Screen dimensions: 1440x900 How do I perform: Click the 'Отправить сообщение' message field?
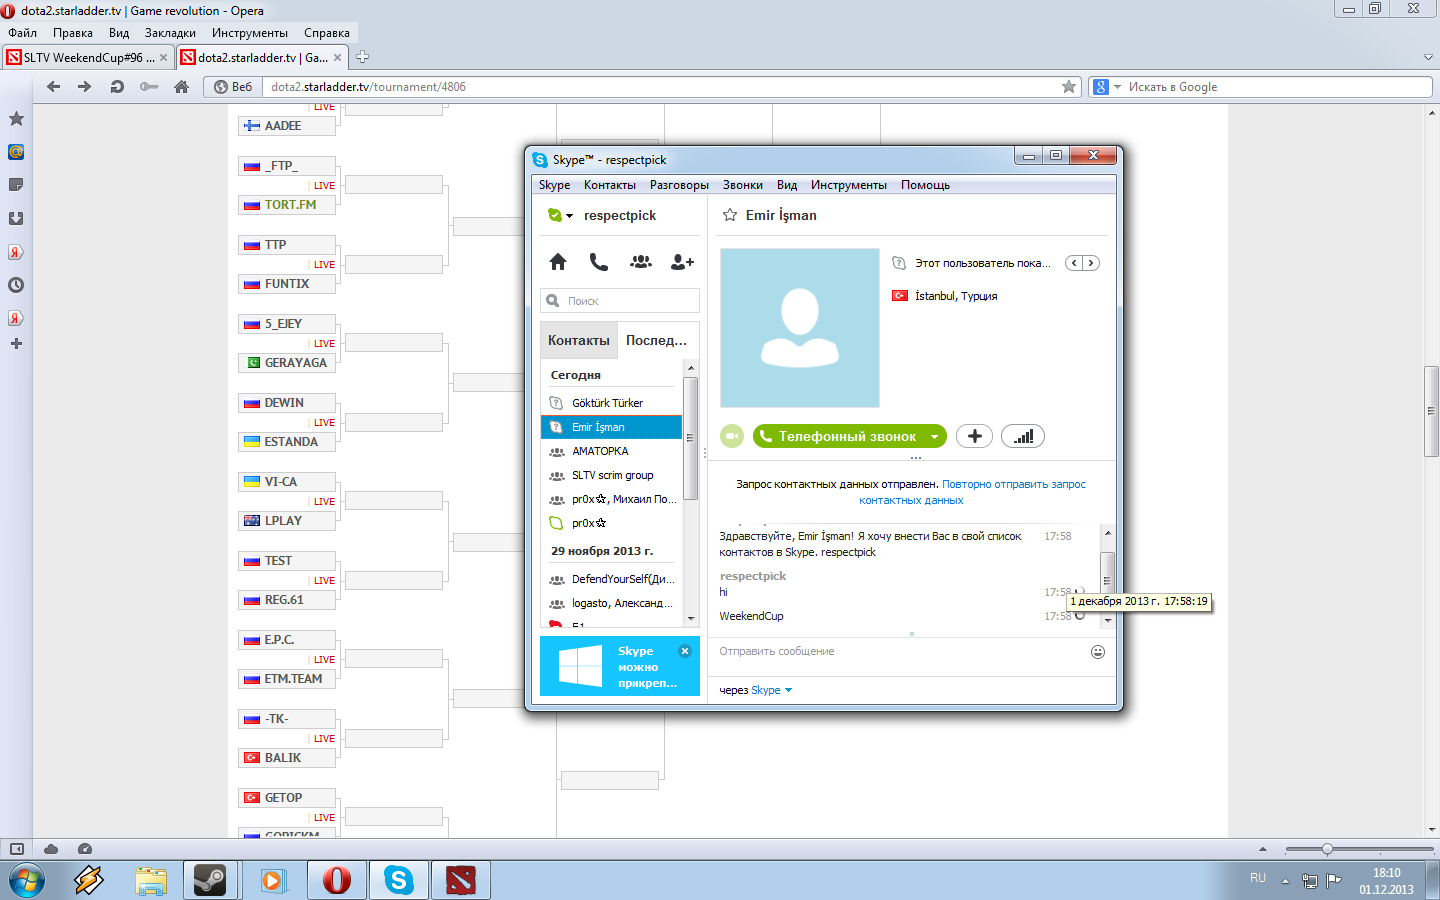pyautogui.click(x=900, y=652)
